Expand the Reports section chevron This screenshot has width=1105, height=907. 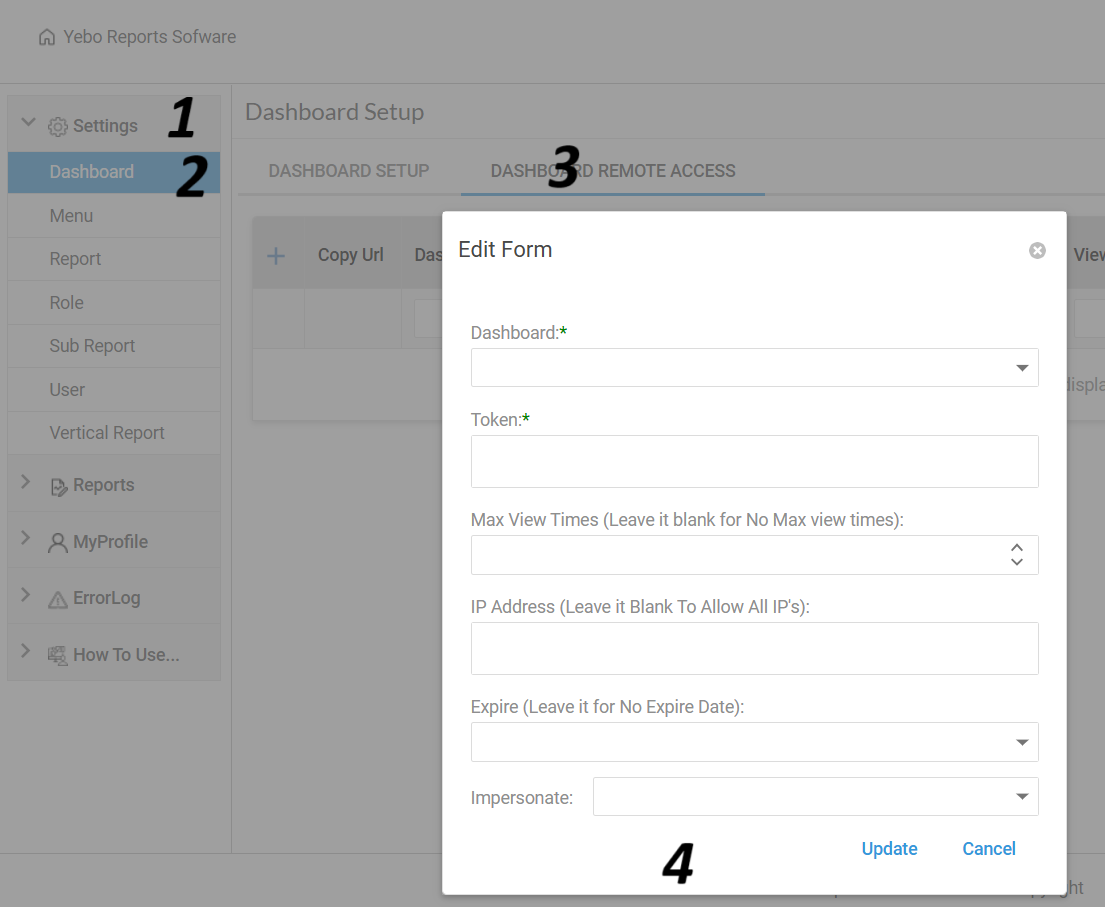pos(26,482)
